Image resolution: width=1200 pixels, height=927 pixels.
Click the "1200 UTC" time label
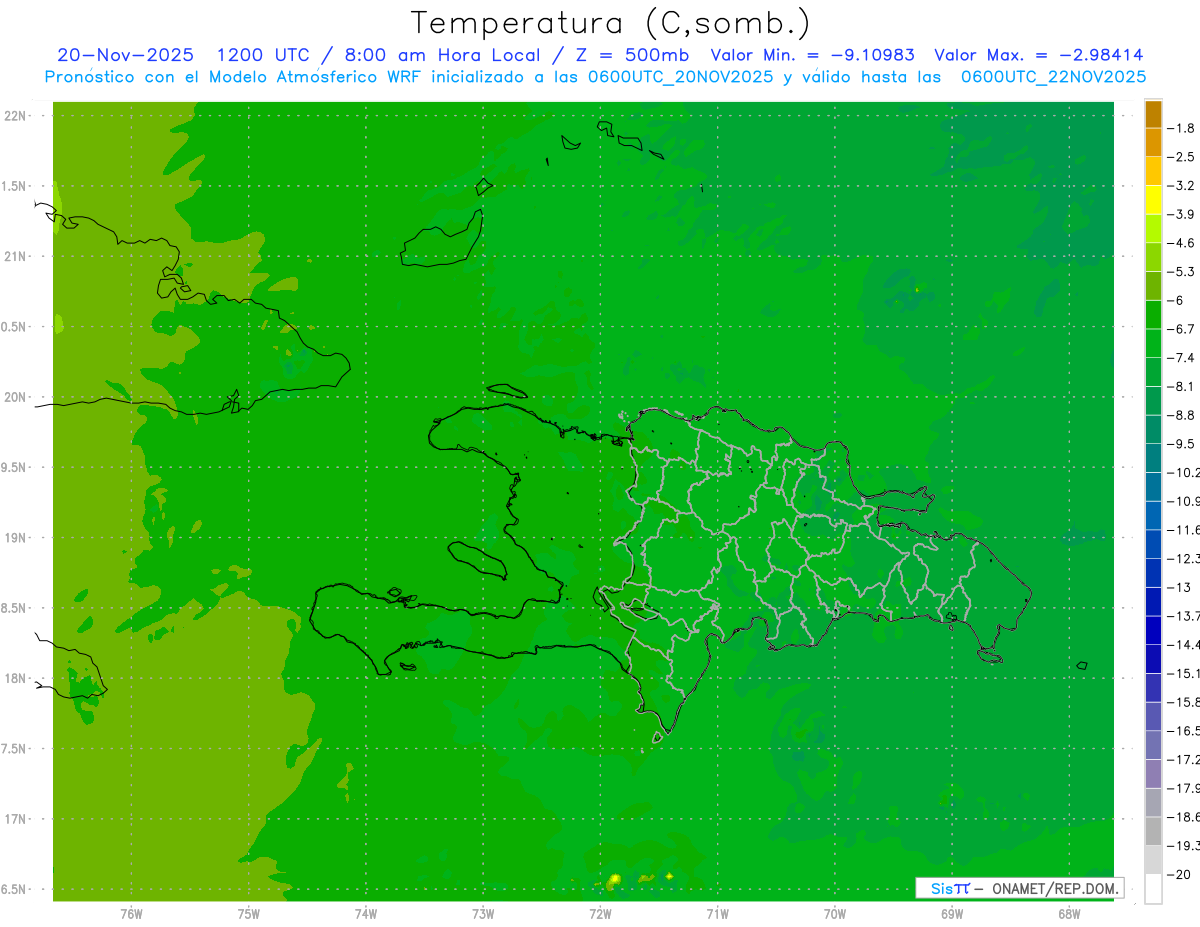262,55
